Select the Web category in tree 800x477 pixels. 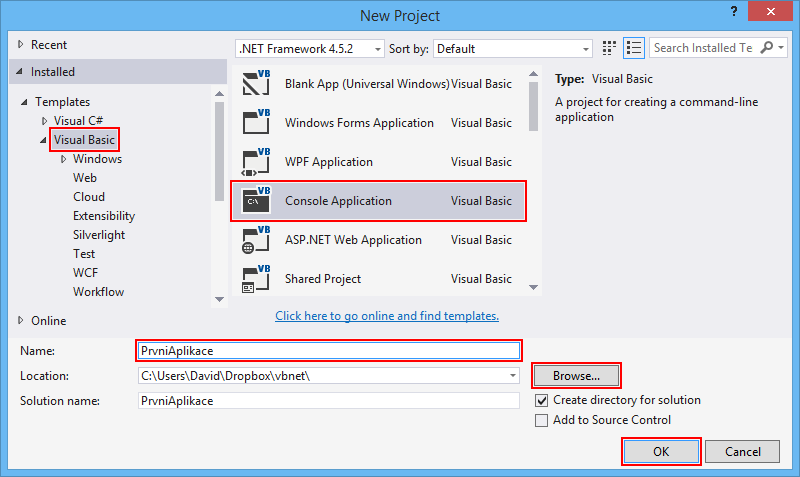pyautogui.click(x=85, y=178)
